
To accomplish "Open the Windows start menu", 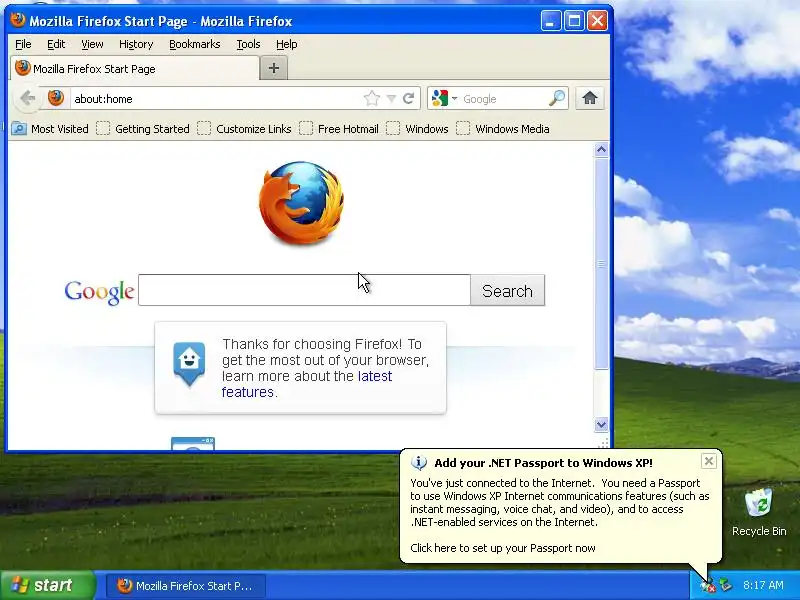I will coord(47,585).
